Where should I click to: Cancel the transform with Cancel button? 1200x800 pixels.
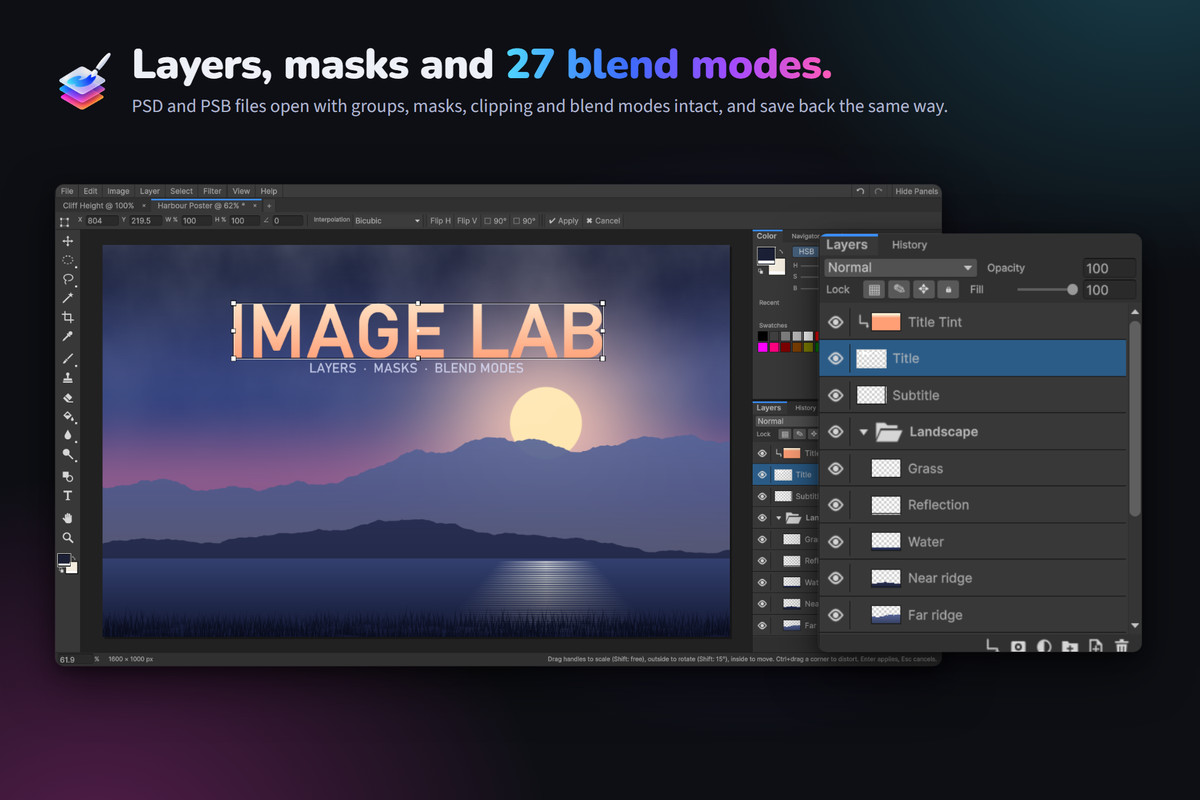tap(603, 220)
